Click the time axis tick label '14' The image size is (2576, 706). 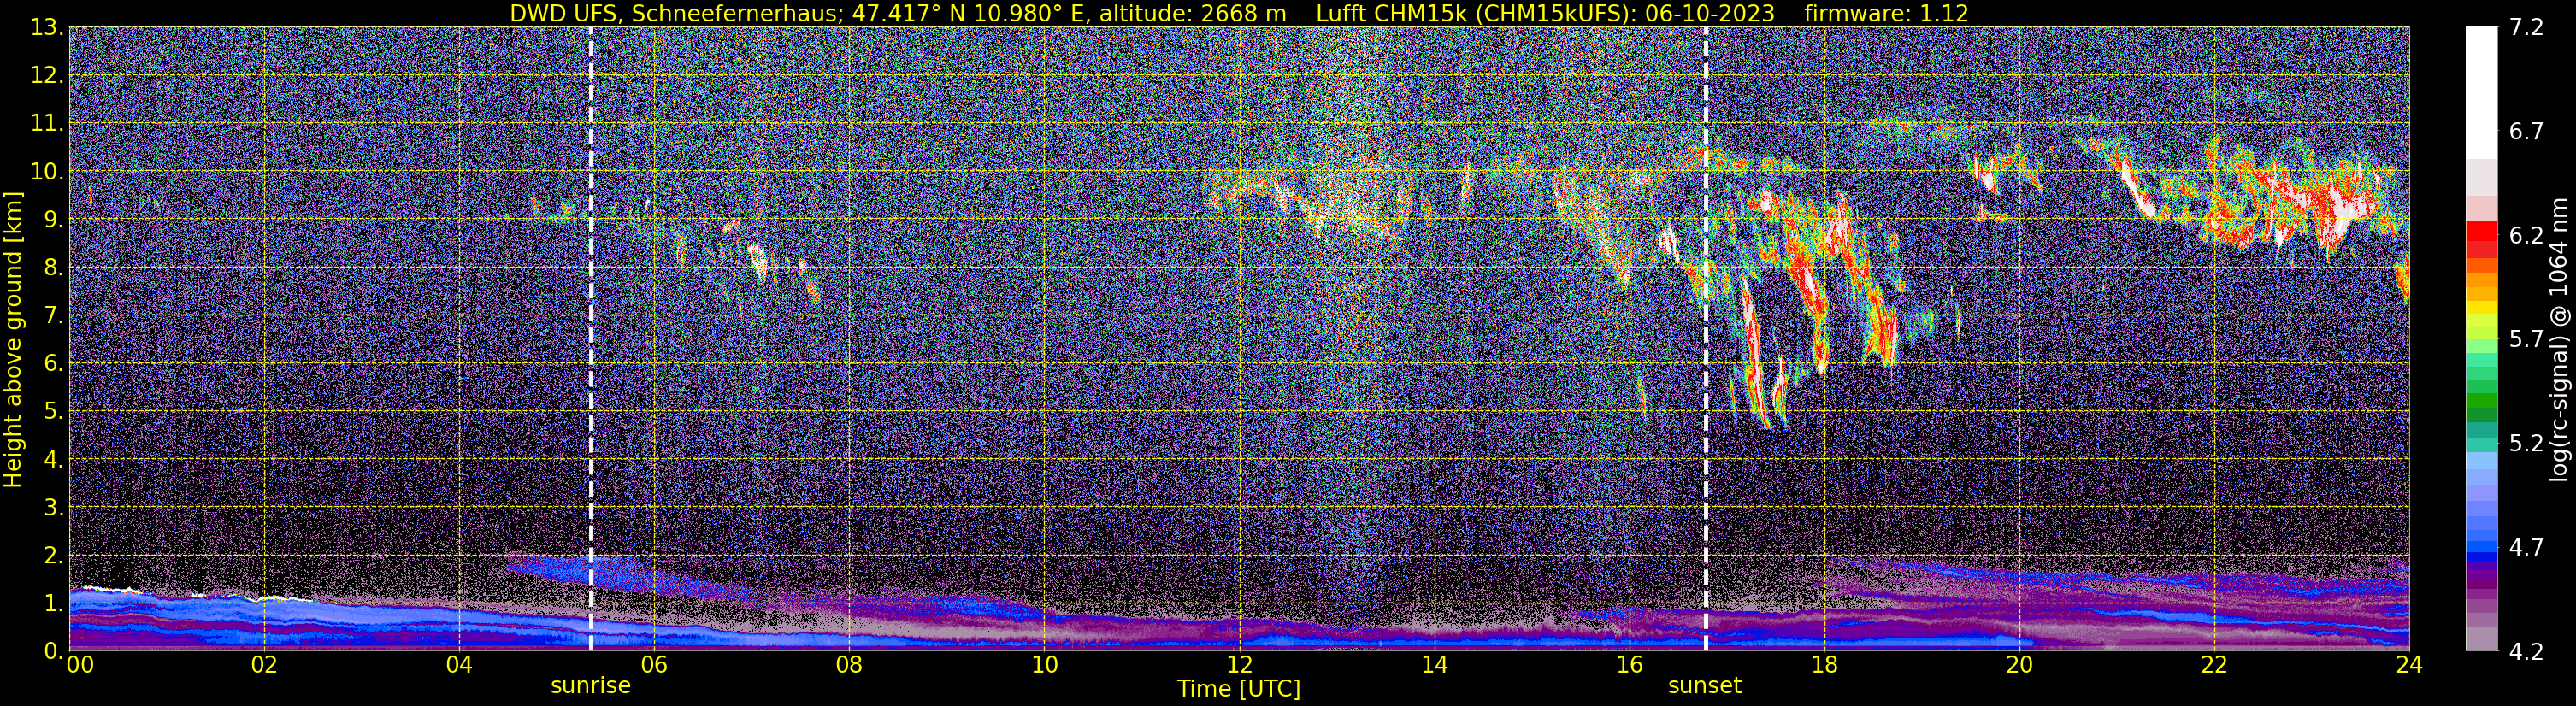[1434, 665]
